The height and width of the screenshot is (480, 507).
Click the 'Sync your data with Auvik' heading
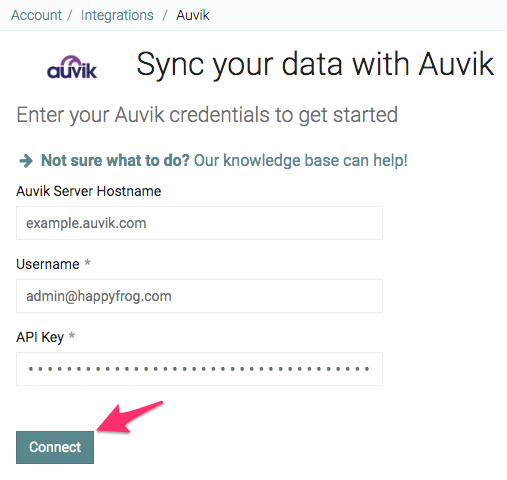(x=315, y=64)
